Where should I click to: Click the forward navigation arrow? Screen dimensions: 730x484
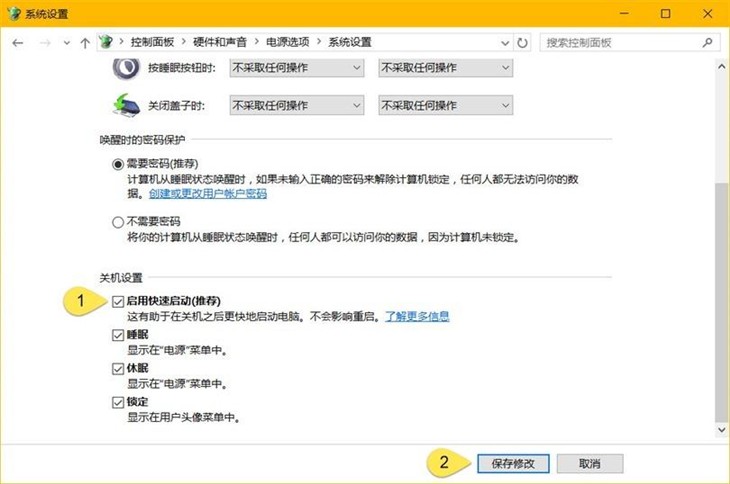[45, 43]
